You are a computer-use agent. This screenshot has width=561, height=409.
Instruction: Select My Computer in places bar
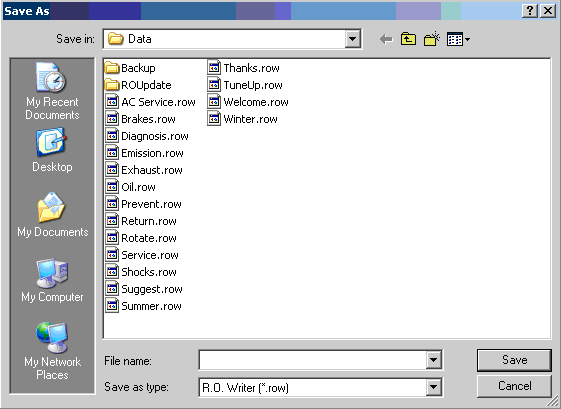[x=52, y=281]
